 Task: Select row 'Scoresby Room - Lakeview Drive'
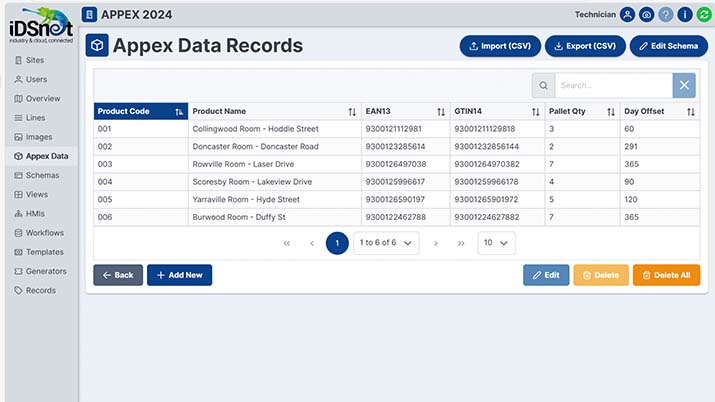pyautogui.click(x=396, y=182)
